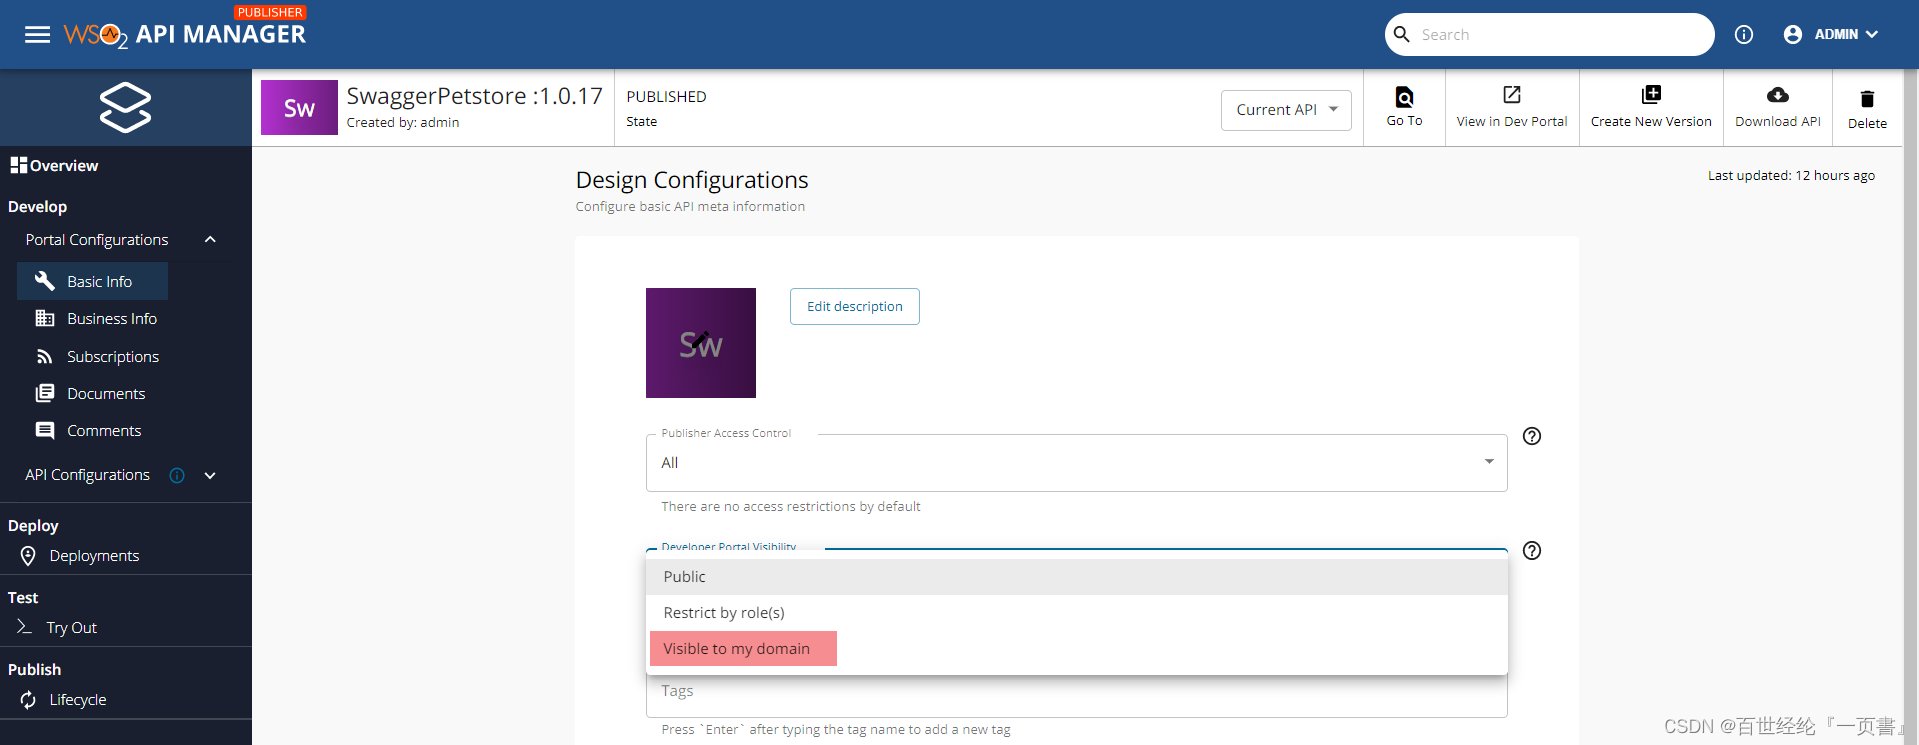
Task: Click the Deployments location pin icon
Action: pyautogui.click(x=28, y=556)
